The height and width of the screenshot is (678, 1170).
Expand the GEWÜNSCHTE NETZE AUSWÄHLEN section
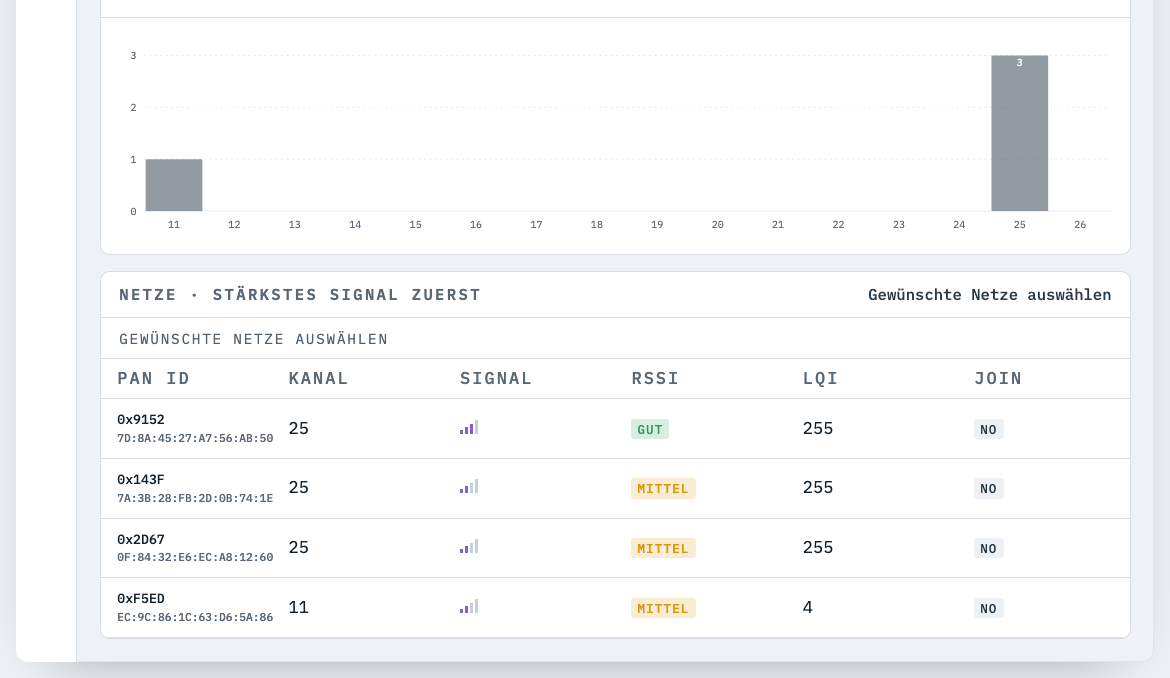253,339
